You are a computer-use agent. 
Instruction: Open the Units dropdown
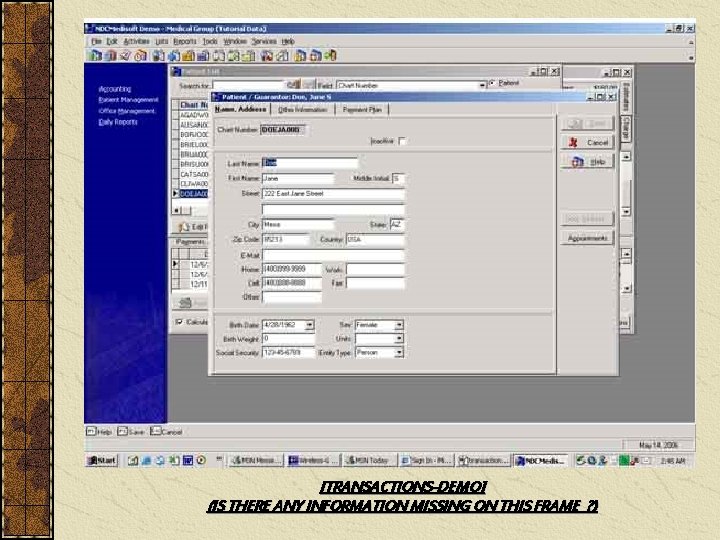tap(399, 339)
